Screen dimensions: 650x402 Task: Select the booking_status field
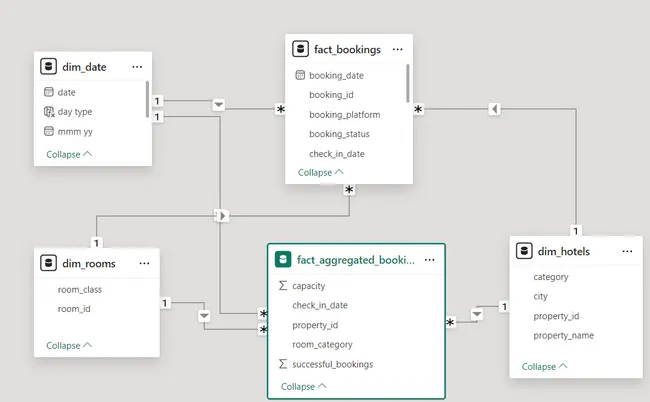(340, 134)
